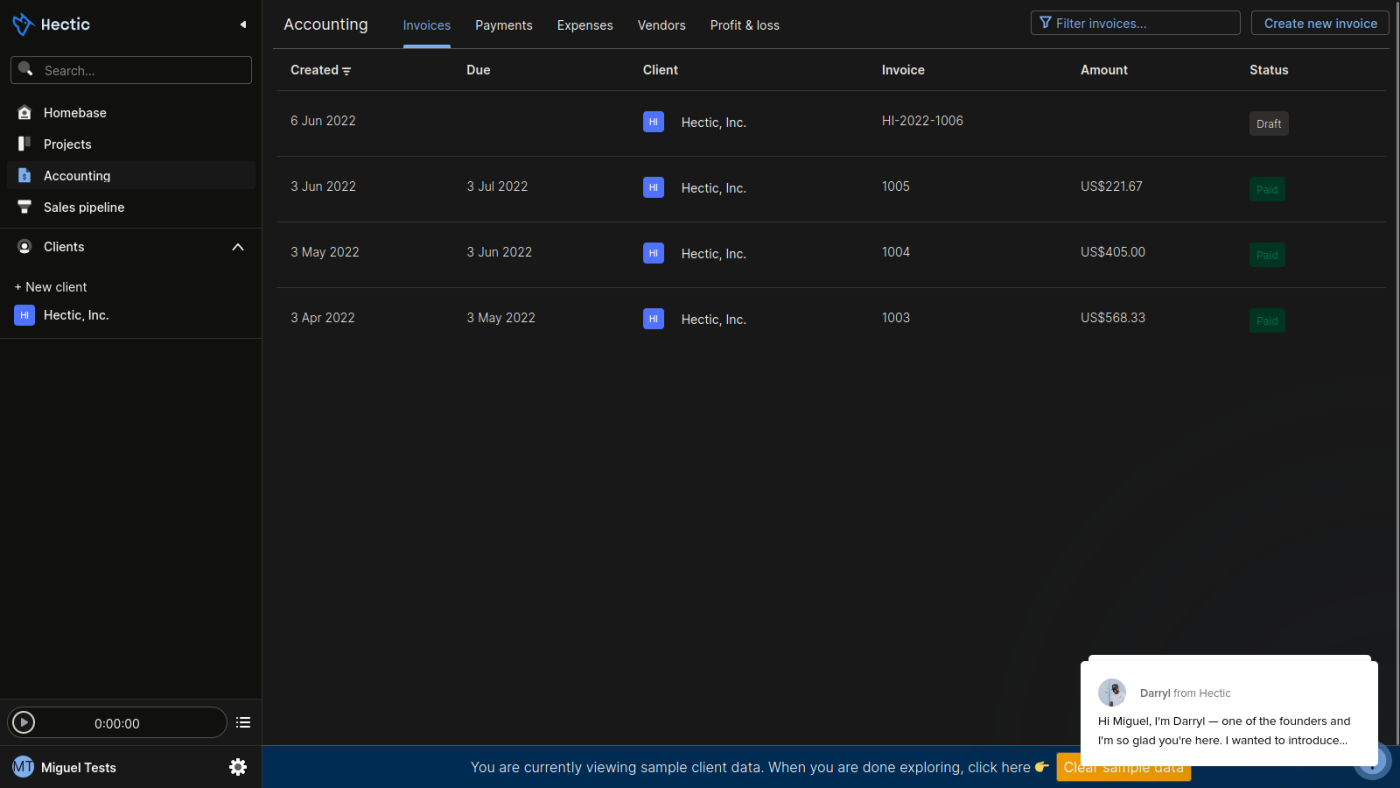The height and width of the screenshot is (788, 1400).
Task: Click HI client badge in invoice 1003 row
Action: point(653,319)
